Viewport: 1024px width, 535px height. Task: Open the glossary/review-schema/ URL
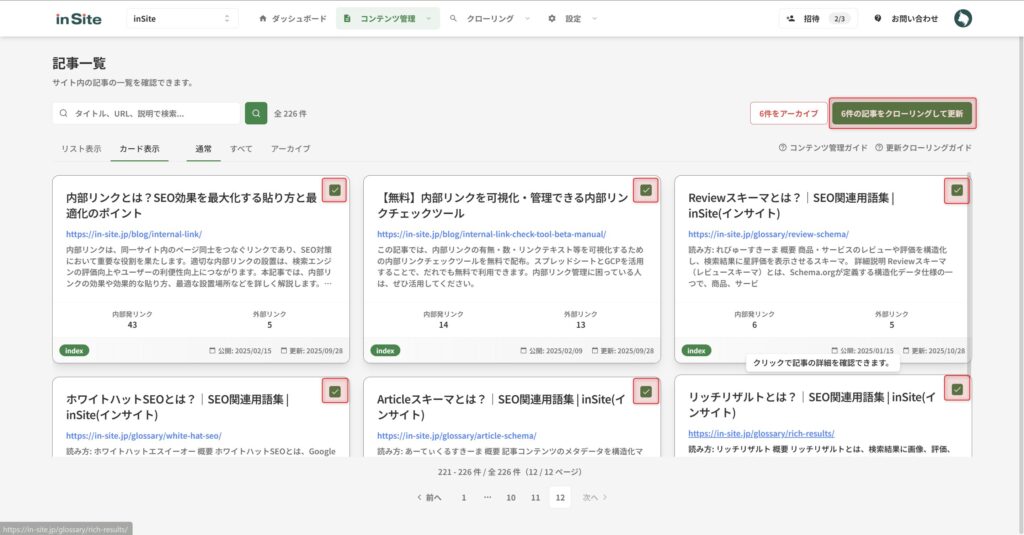point(768,234)
